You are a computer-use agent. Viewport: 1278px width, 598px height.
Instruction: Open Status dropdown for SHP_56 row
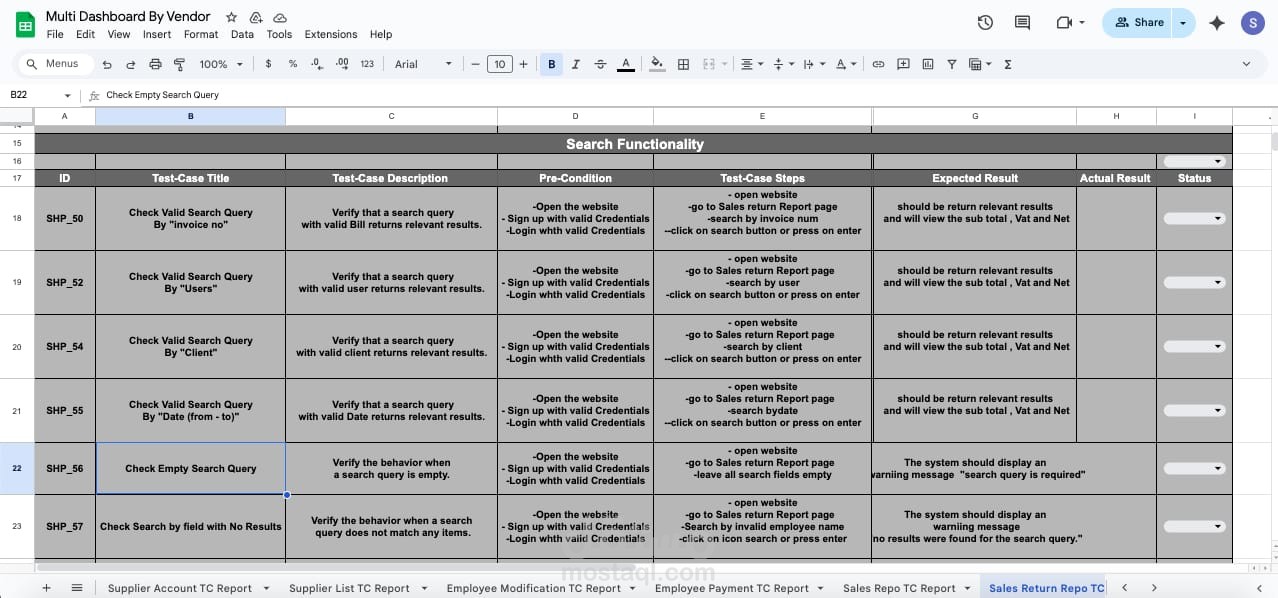point(1194,468)
